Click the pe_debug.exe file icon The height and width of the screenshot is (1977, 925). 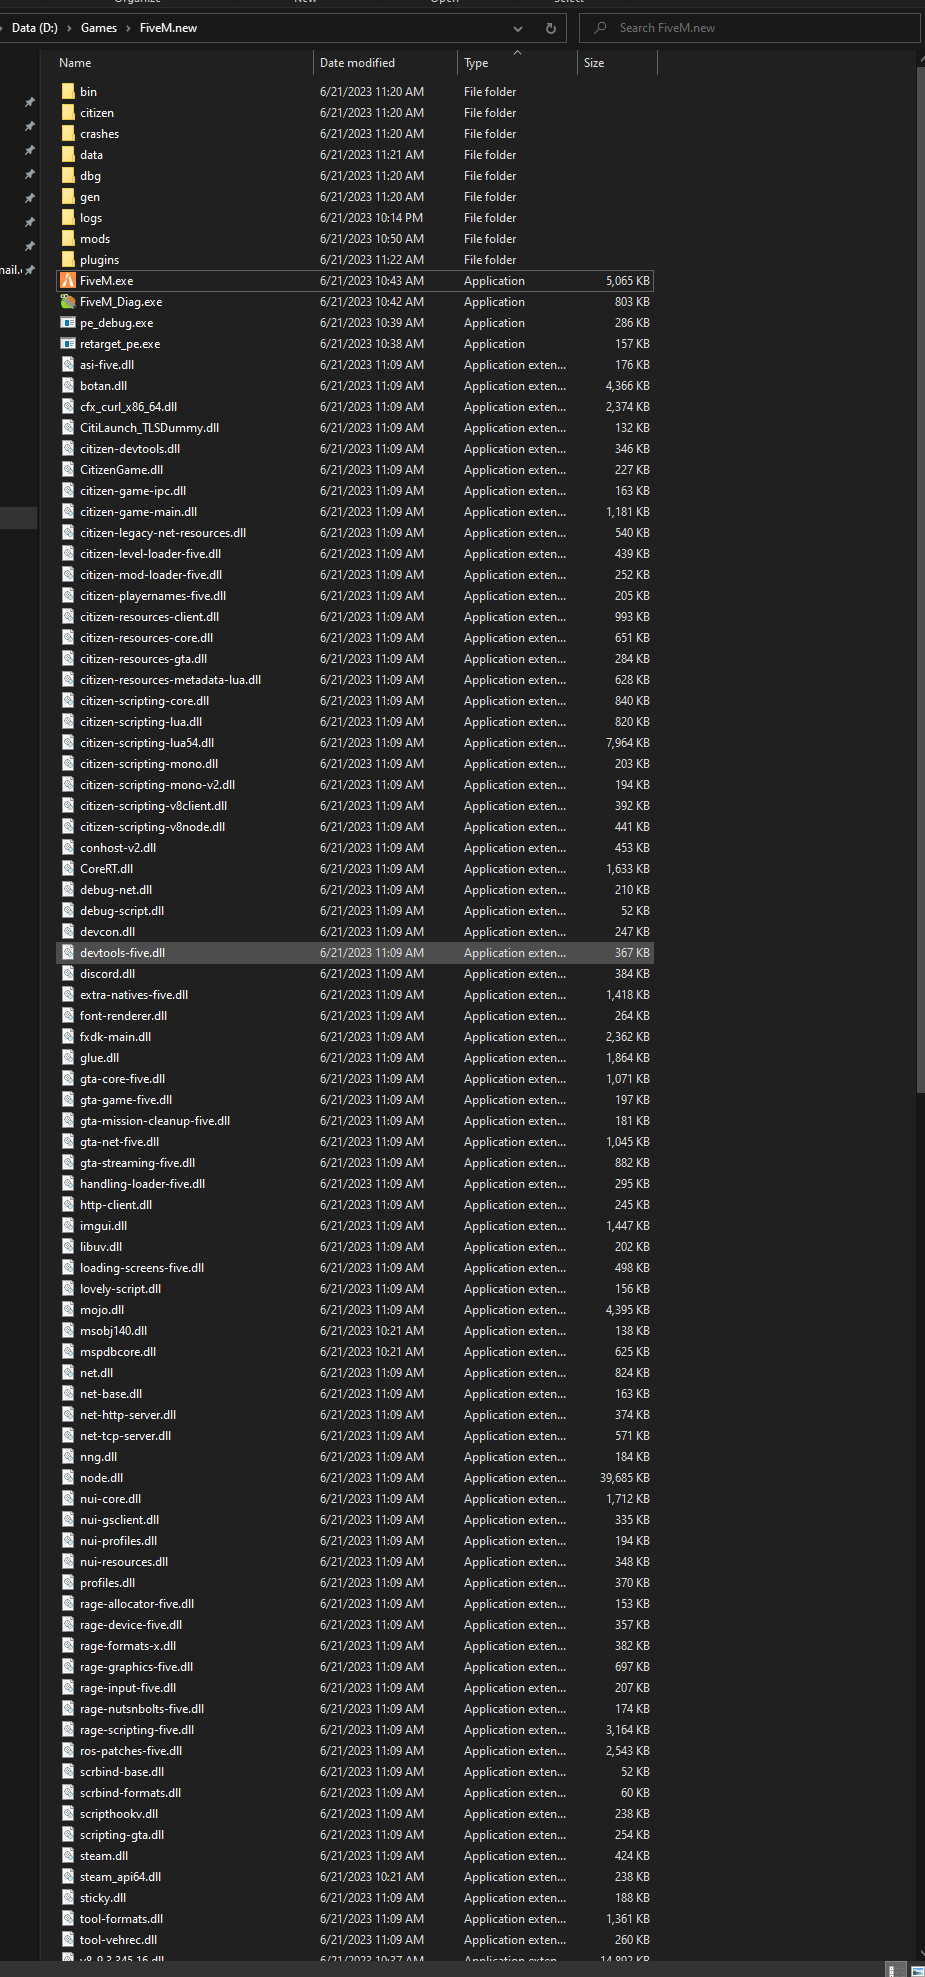[x=68, y=323]
